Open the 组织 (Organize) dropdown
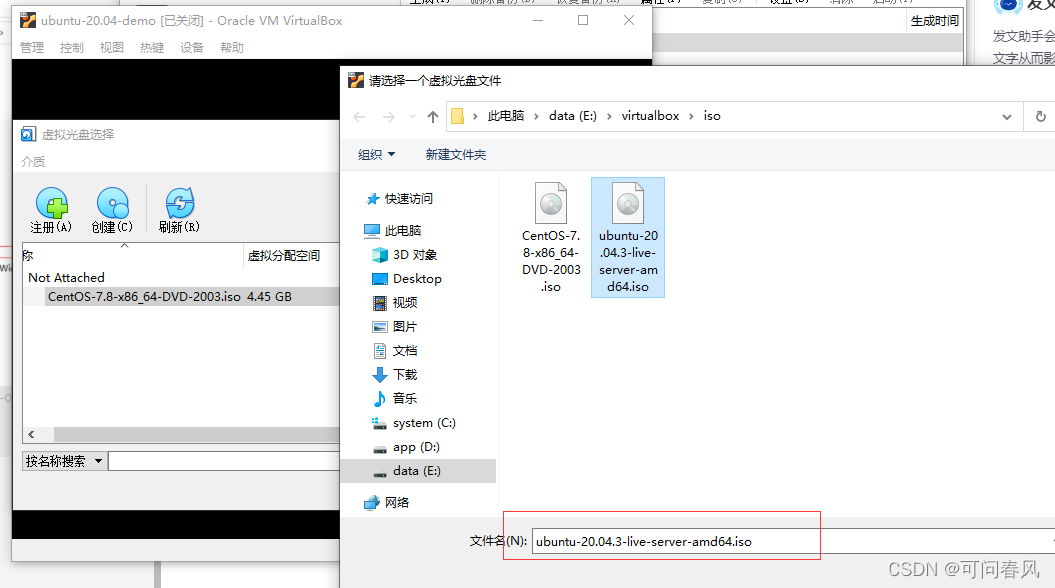This screenshot has height=588, width=1055. coord(376,155)
